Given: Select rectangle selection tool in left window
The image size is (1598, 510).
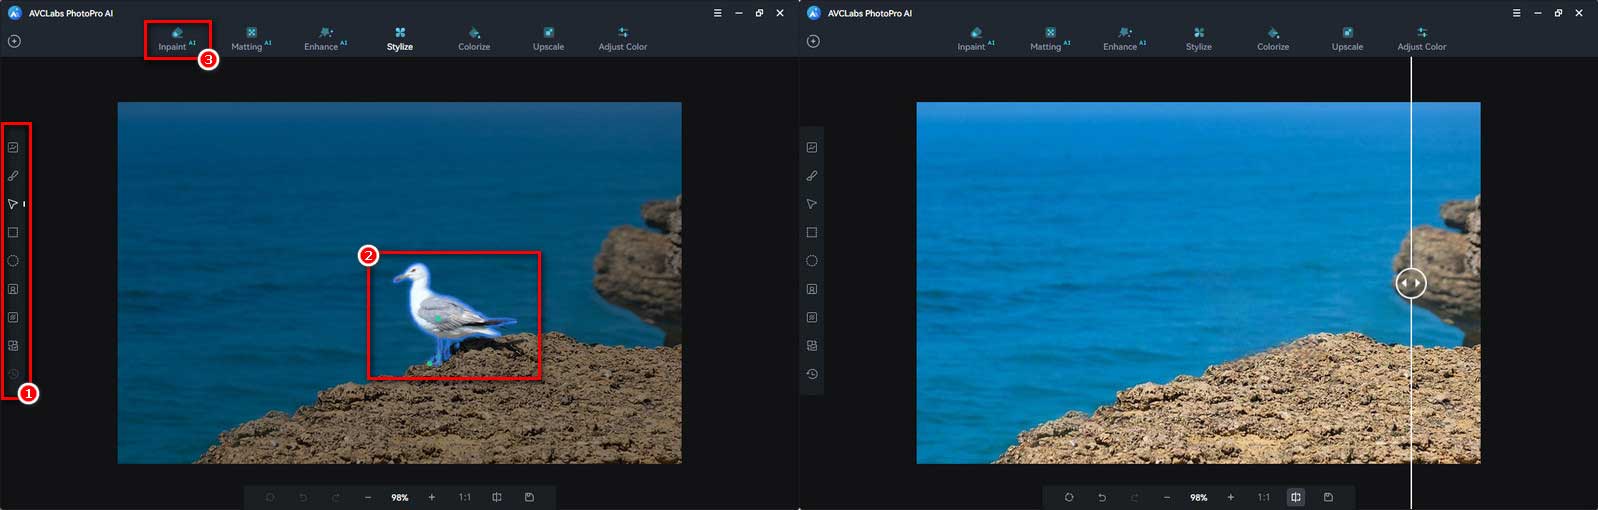Looking at the screenshot, I should tap(13, 232).
